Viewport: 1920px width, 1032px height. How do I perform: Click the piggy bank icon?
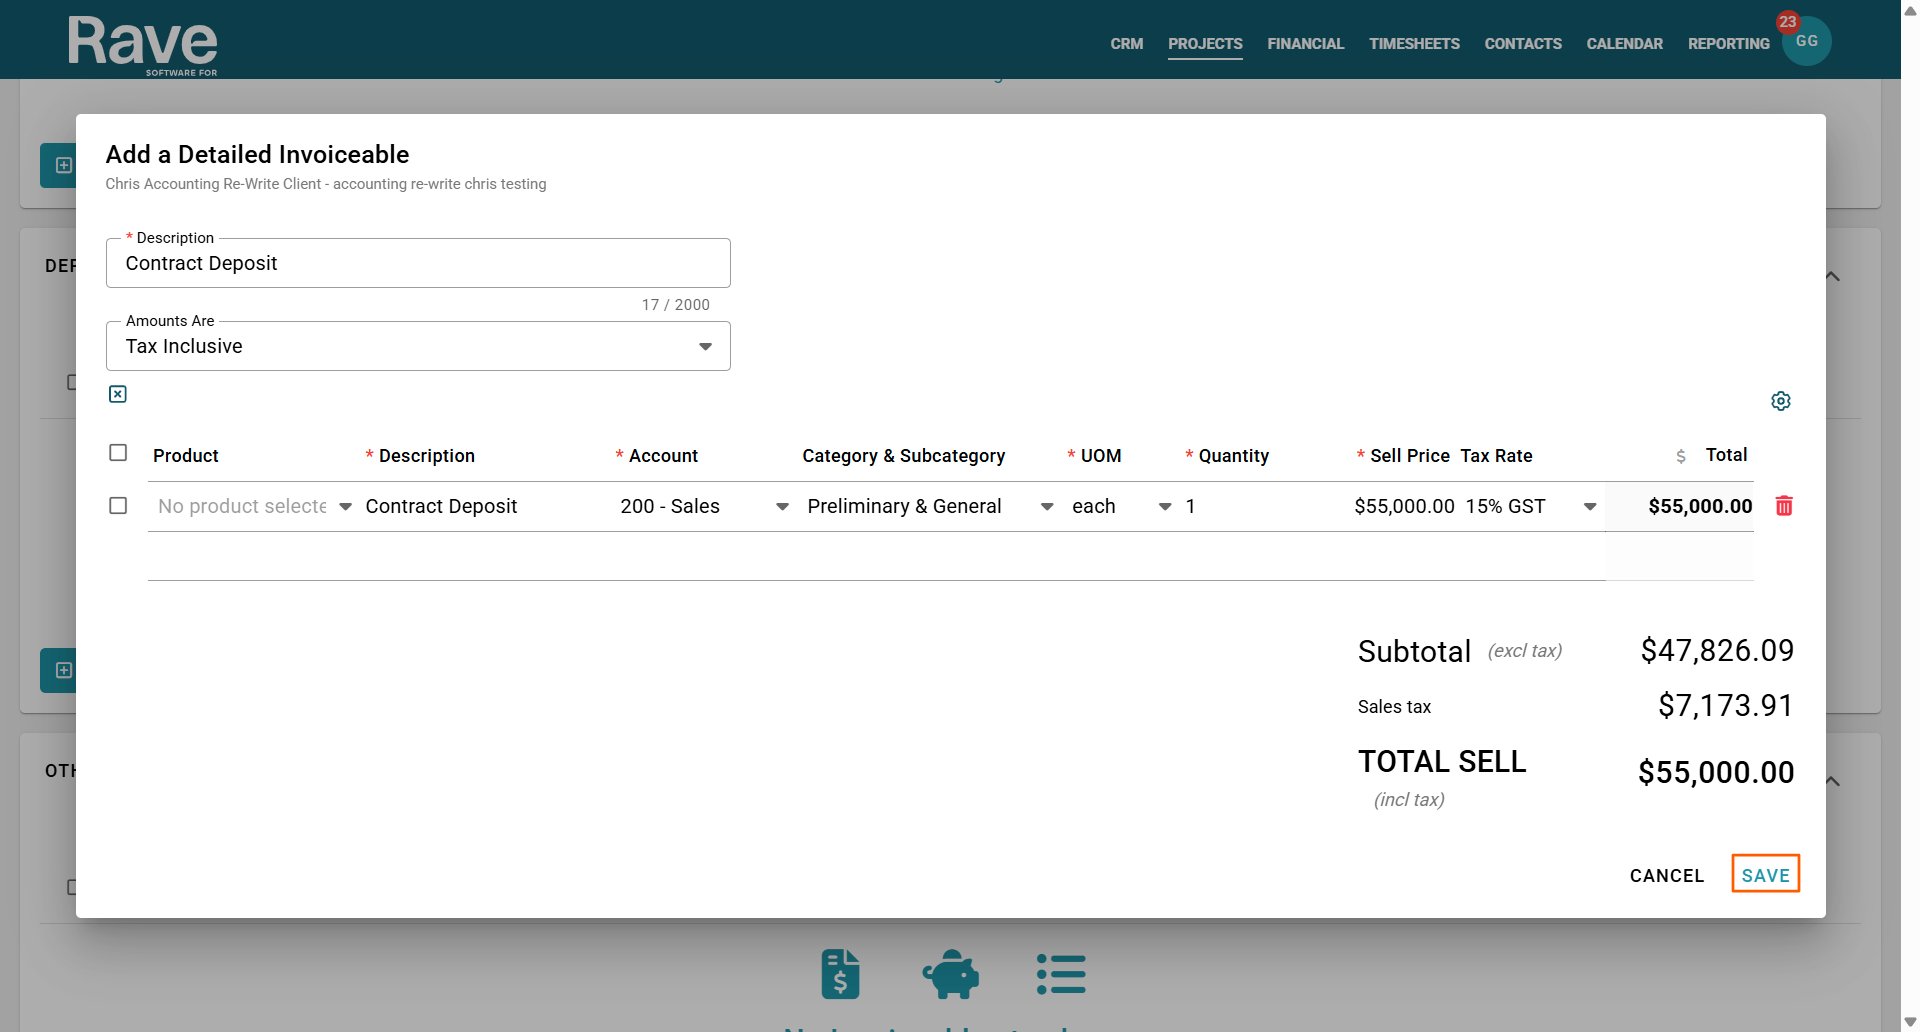coord(950,974)
